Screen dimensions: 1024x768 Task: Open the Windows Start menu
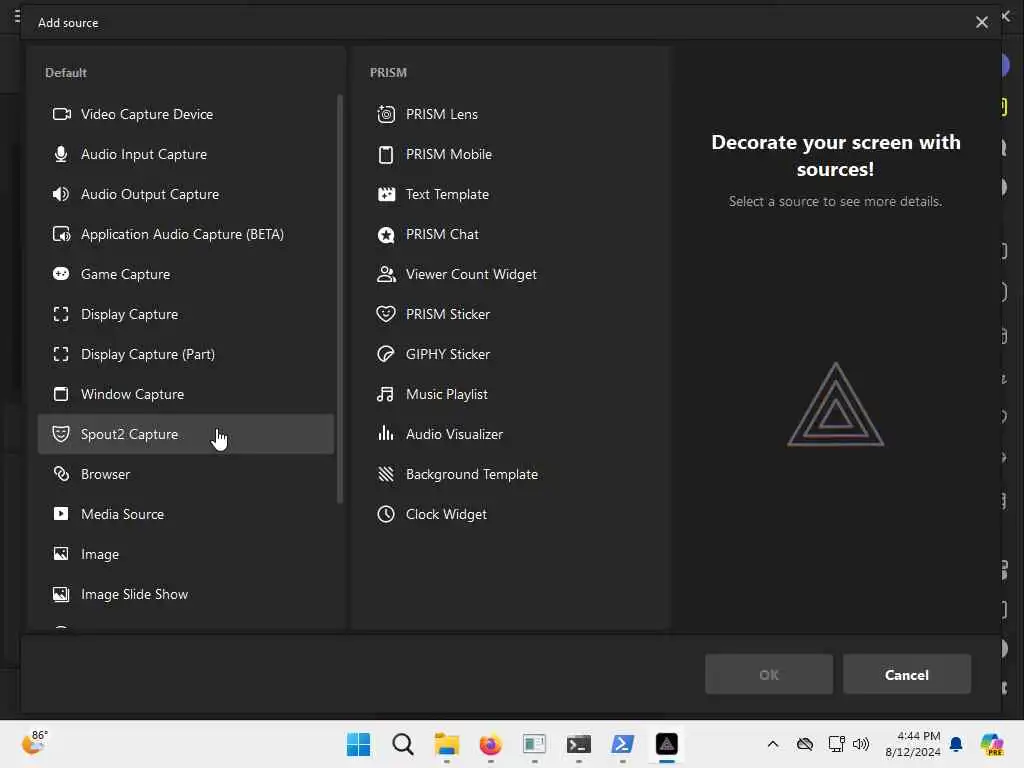[x=359, y=744]
